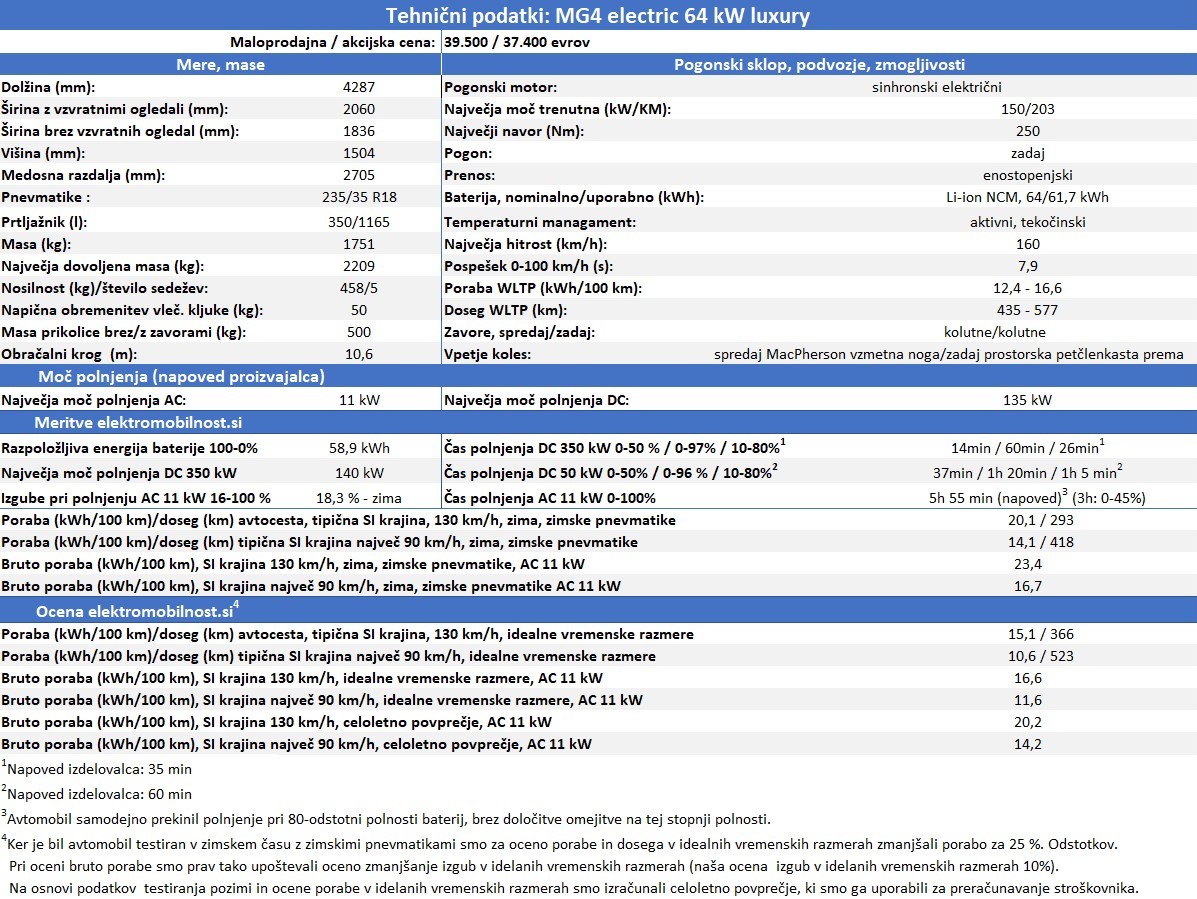The height and width of the screenshot is (899, 1197).
Task: Select the power value '150/203'
Action: [x=1028, y=109]
